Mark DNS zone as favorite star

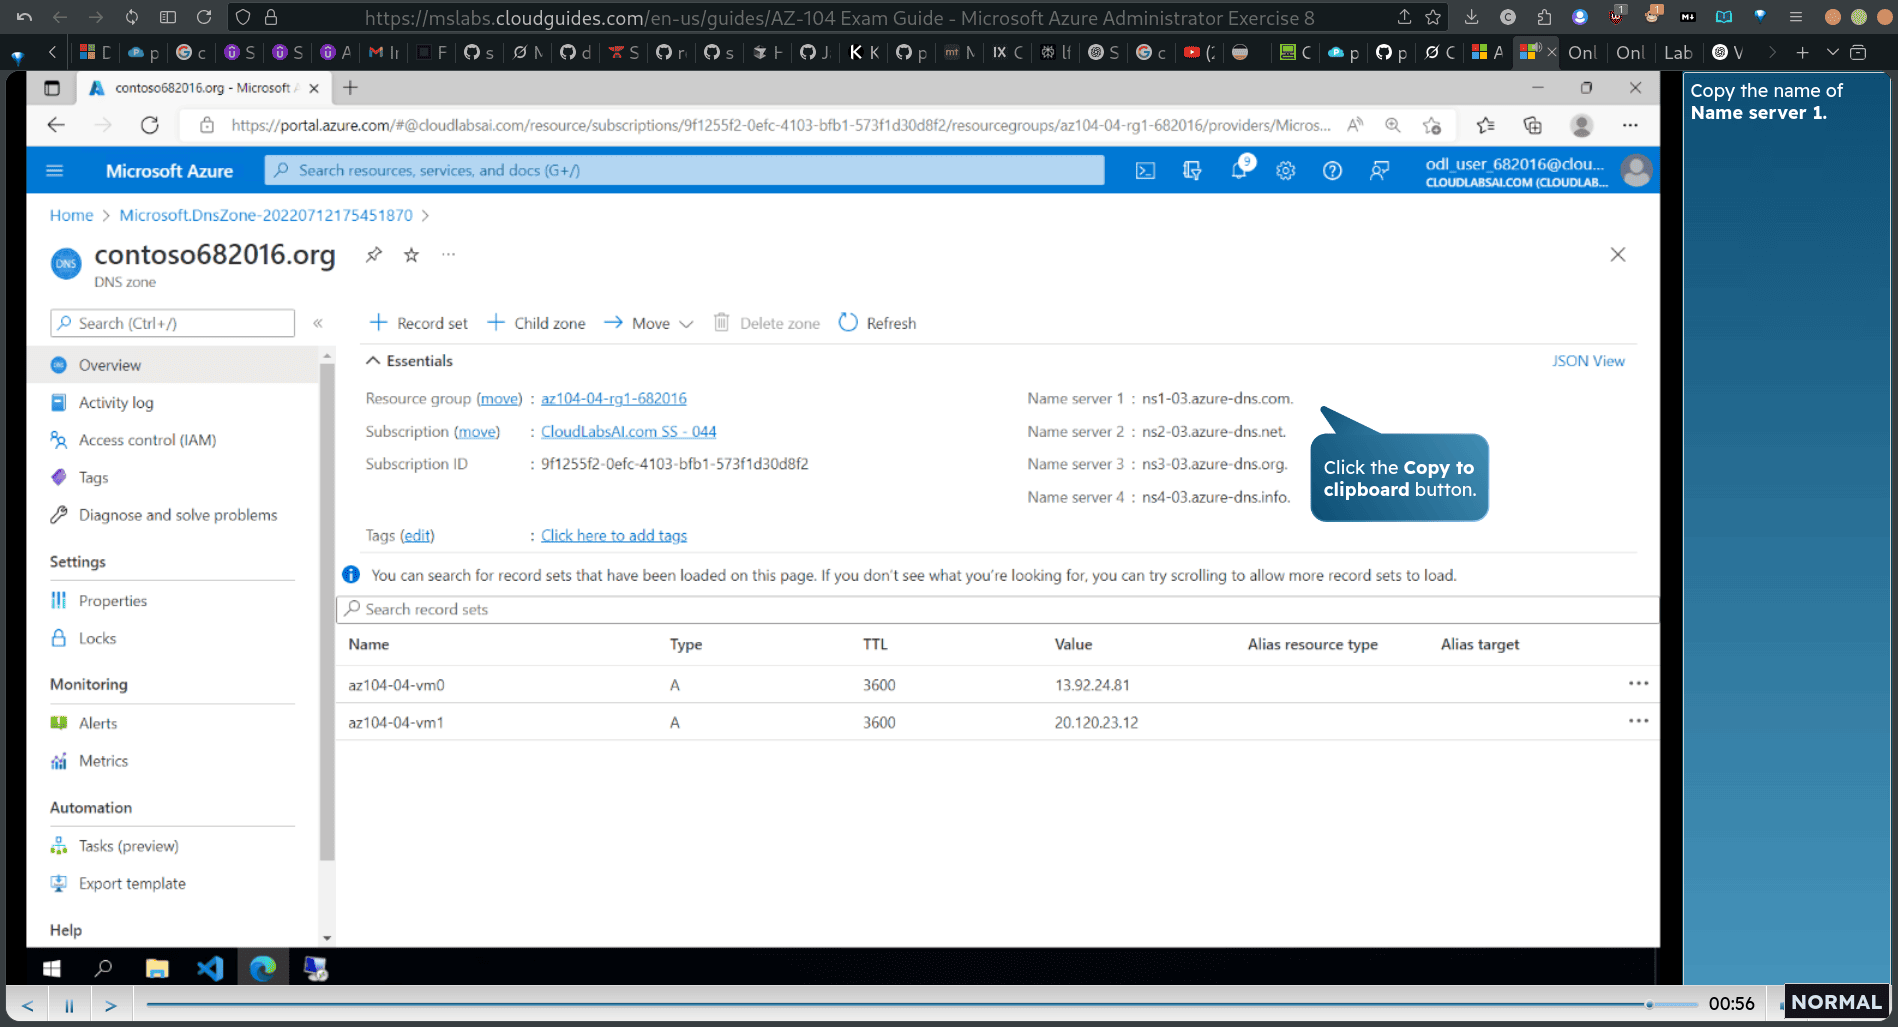(x=411, y=255)
